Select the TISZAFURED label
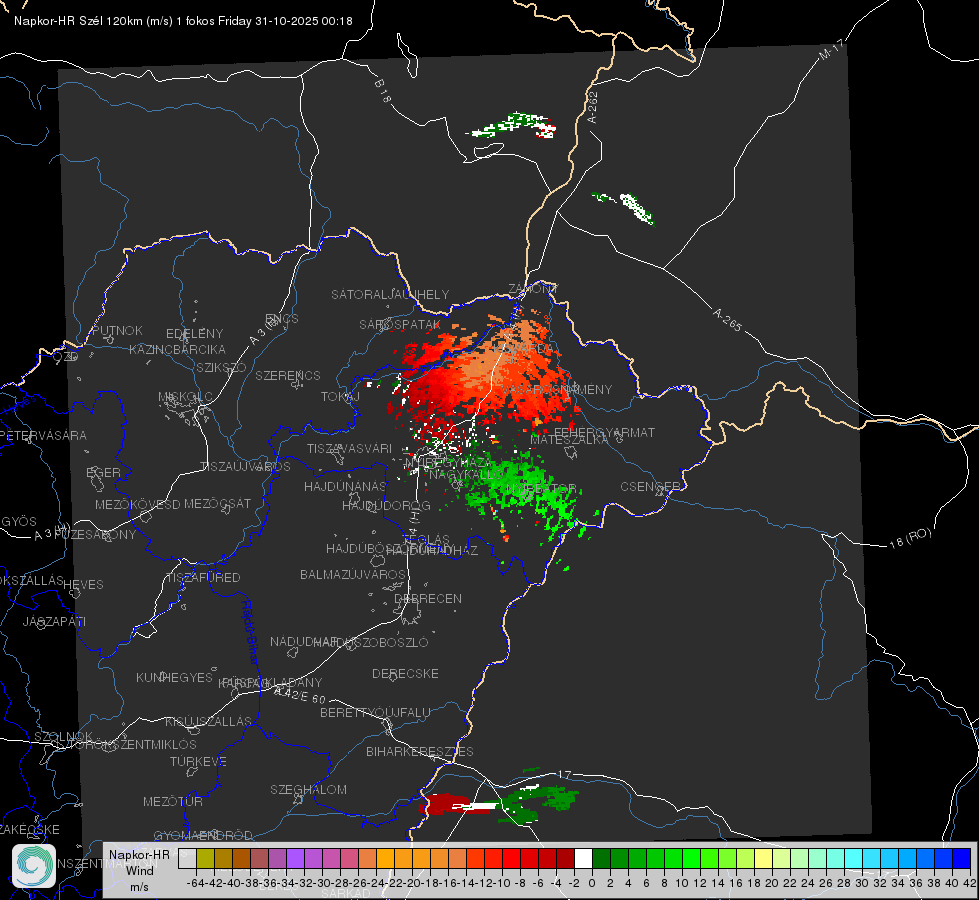 point(203,577)
